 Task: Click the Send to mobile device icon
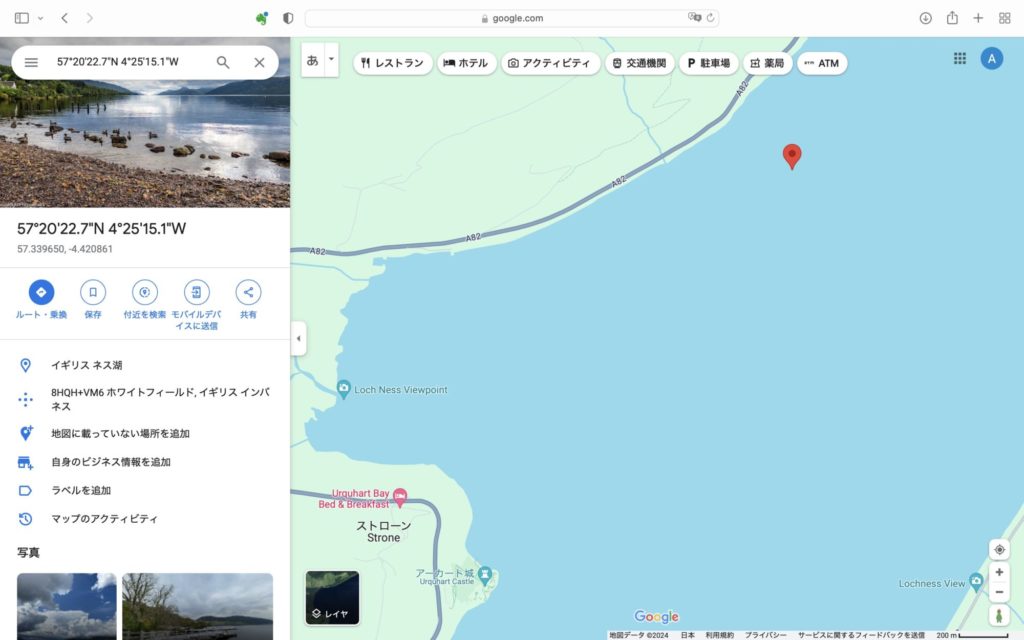point(196,292)
